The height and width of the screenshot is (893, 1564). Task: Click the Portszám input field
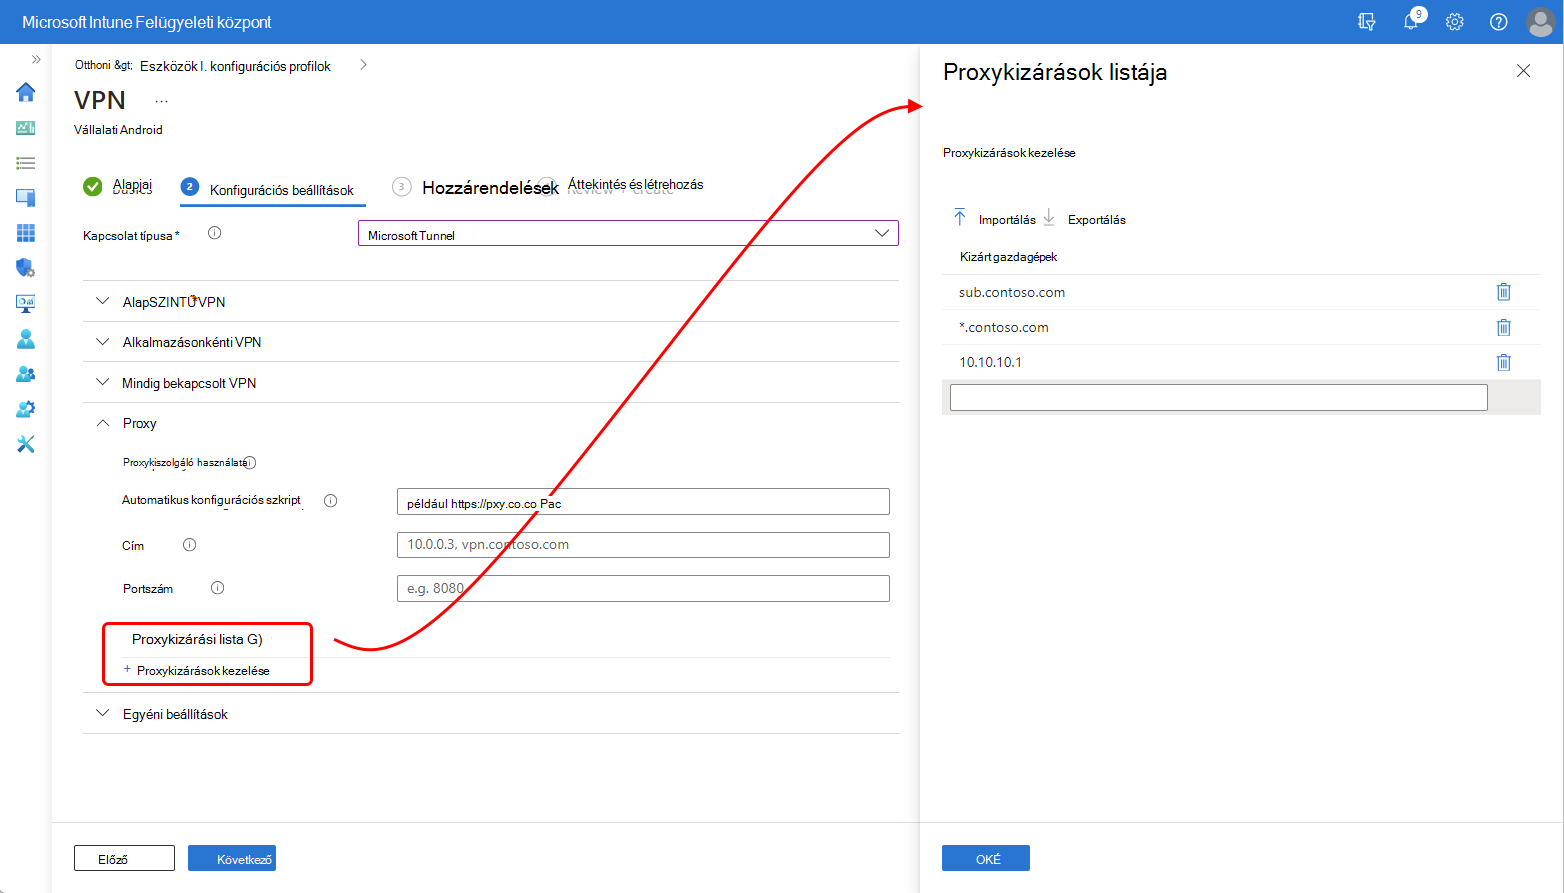click(643, 588)
